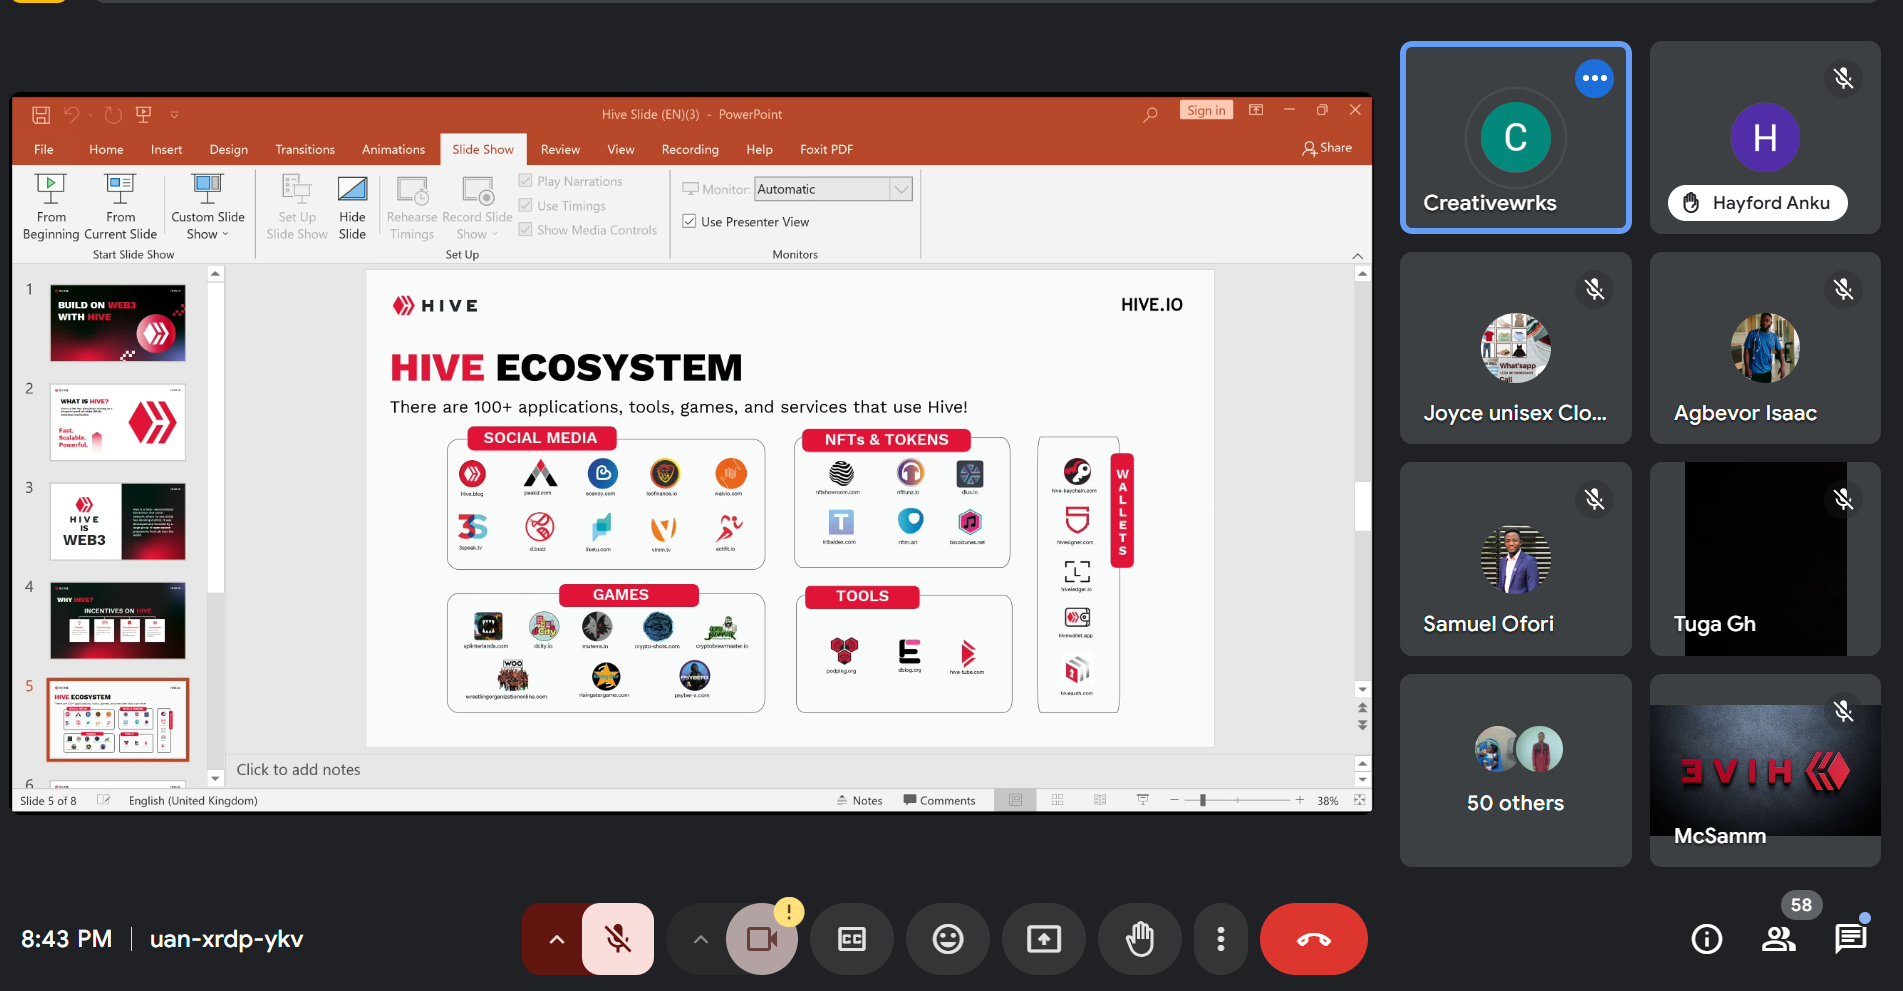Toggle Show Media Controls checkbox
This screenshot has height=991, width=1903.
click(x=525, y=229)
